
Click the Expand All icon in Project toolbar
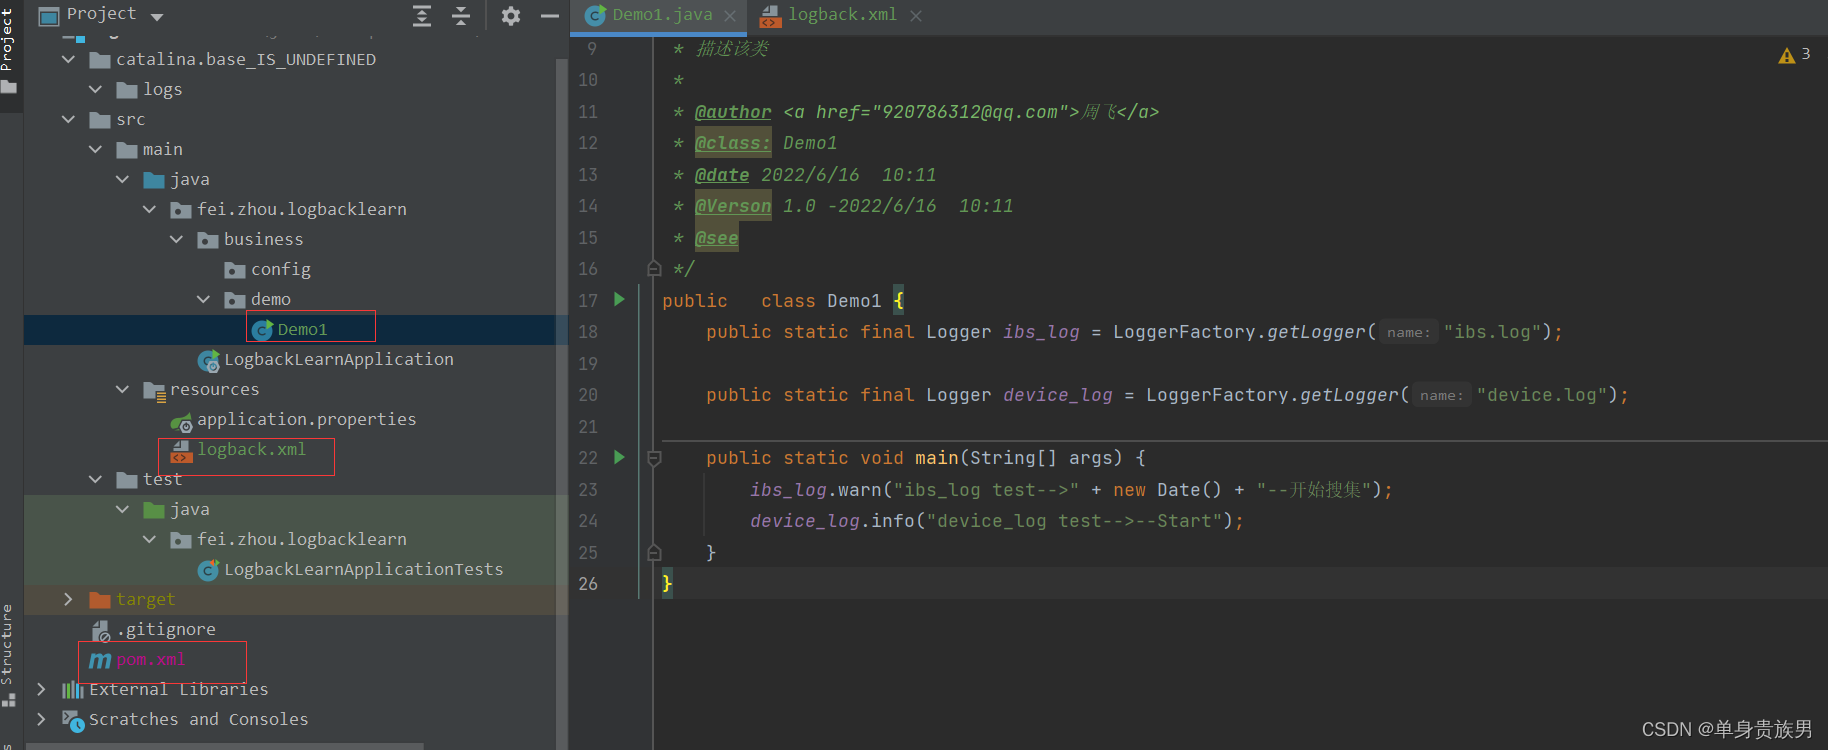(x=422, y=15)
